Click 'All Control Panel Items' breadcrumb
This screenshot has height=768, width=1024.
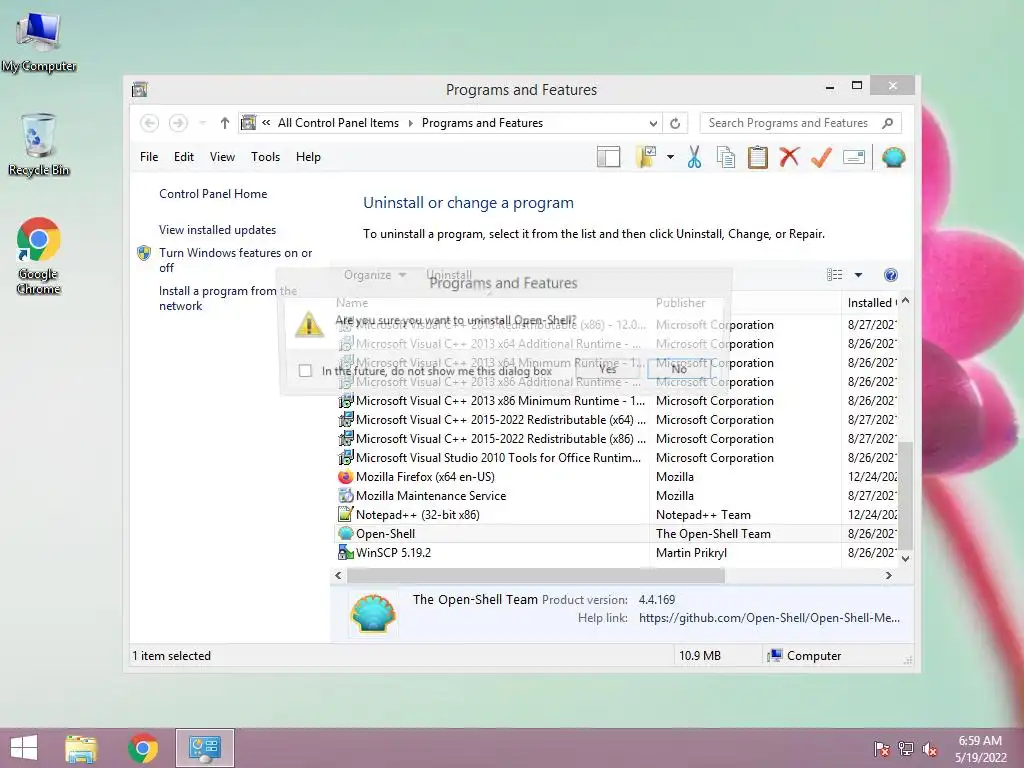(x=338, y=123)
